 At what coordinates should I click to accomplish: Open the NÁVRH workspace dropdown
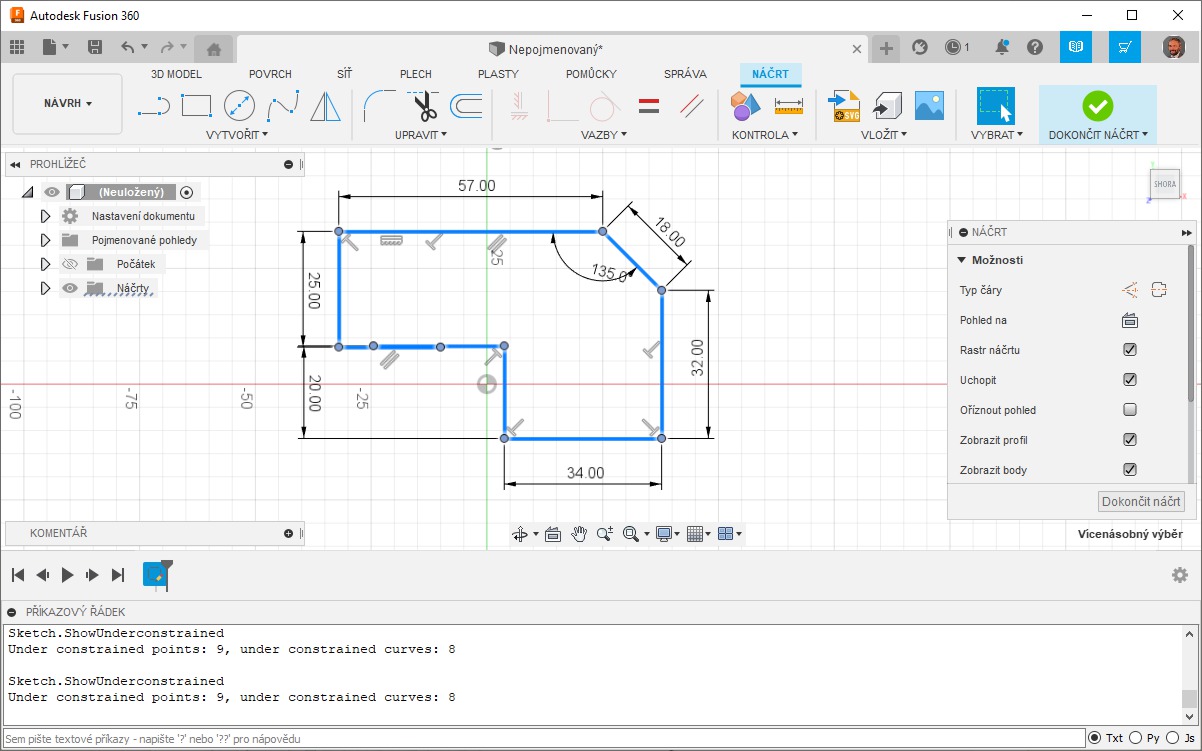click(68, 104)
